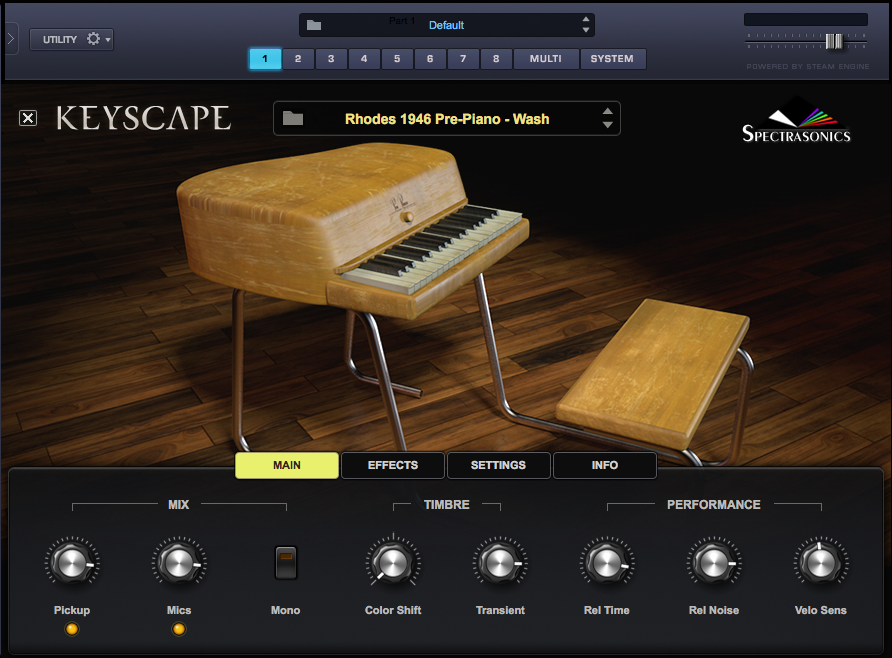This screenshot has width=892, height=658.
Task: Open the Multi page
Action: pos(546,59)
